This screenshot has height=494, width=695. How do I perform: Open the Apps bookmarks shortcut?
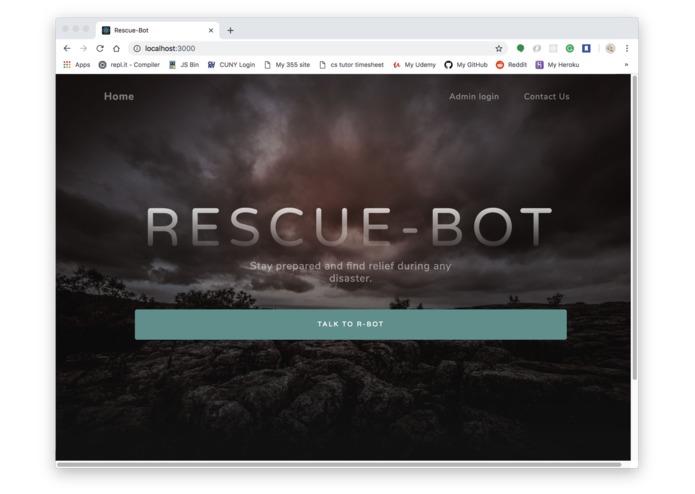coord(77,65)
